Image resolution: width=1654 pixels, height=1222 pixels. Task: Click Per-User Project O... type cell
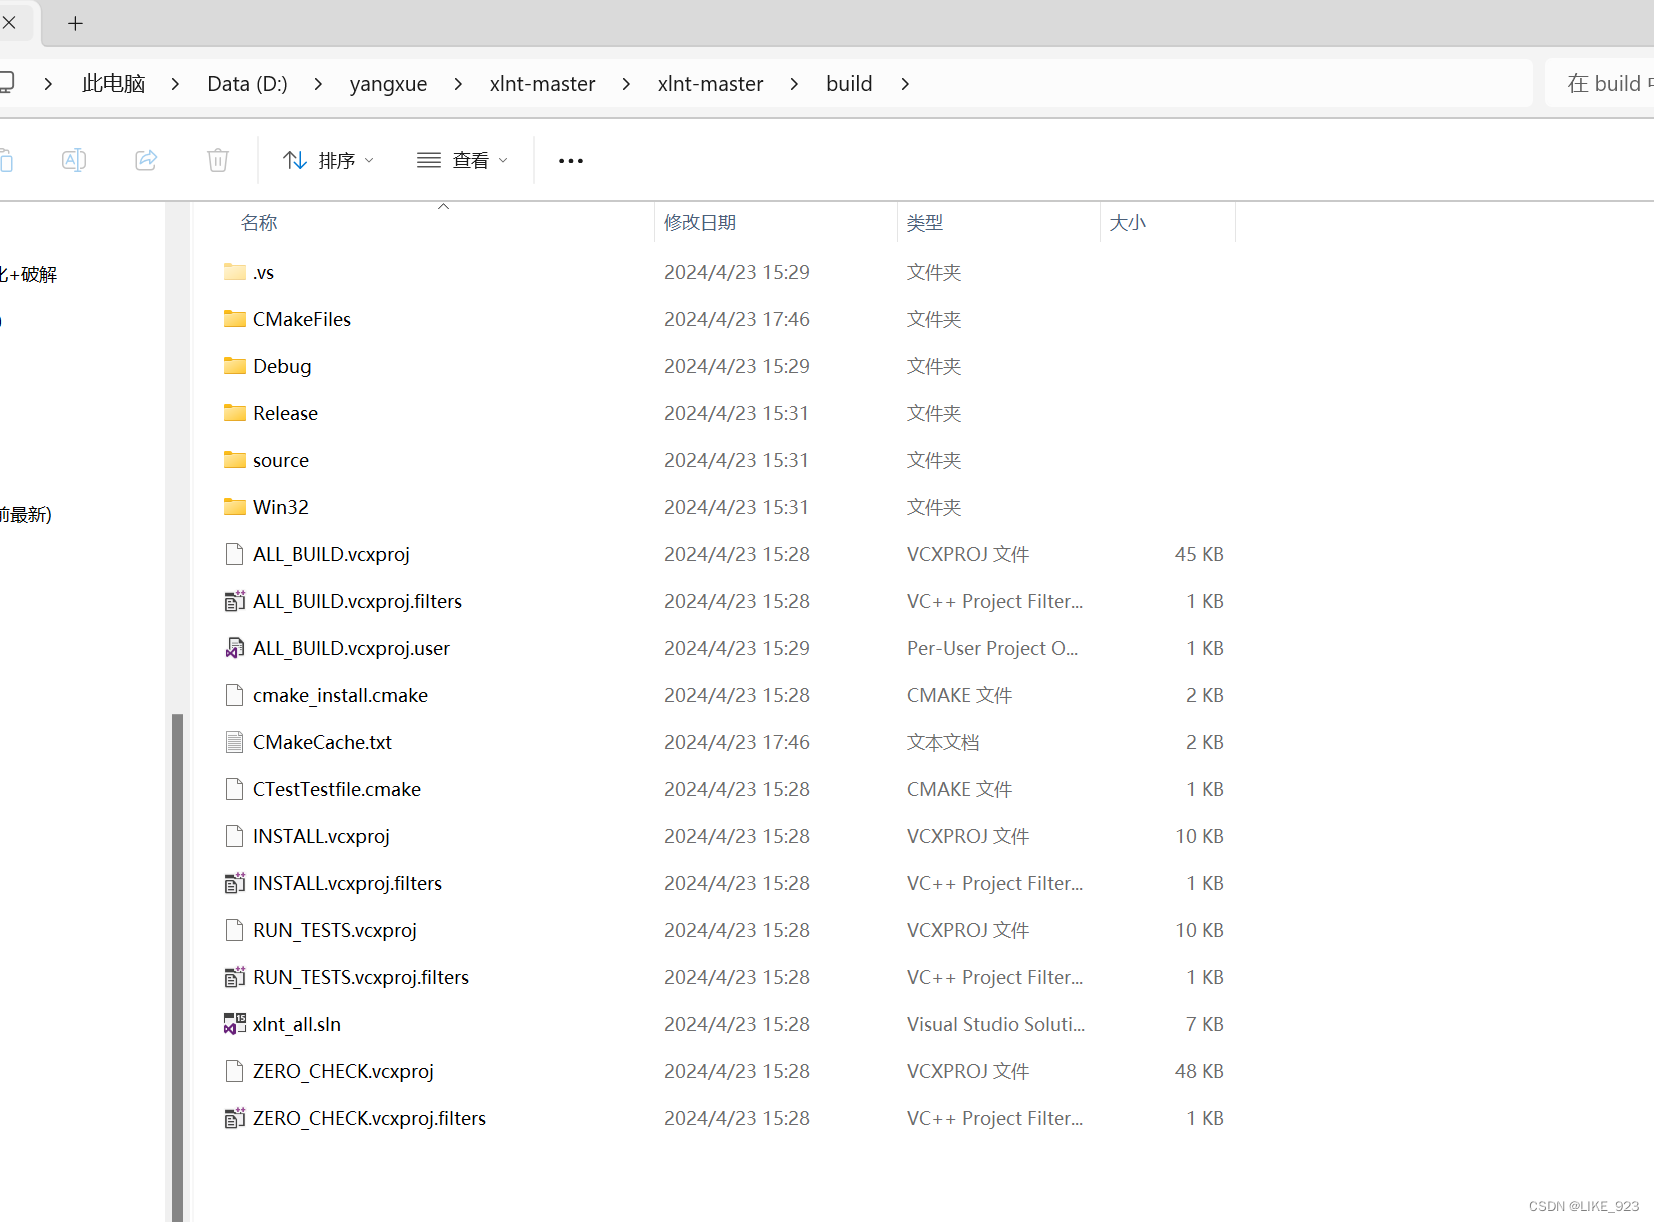tap(992, 648)
